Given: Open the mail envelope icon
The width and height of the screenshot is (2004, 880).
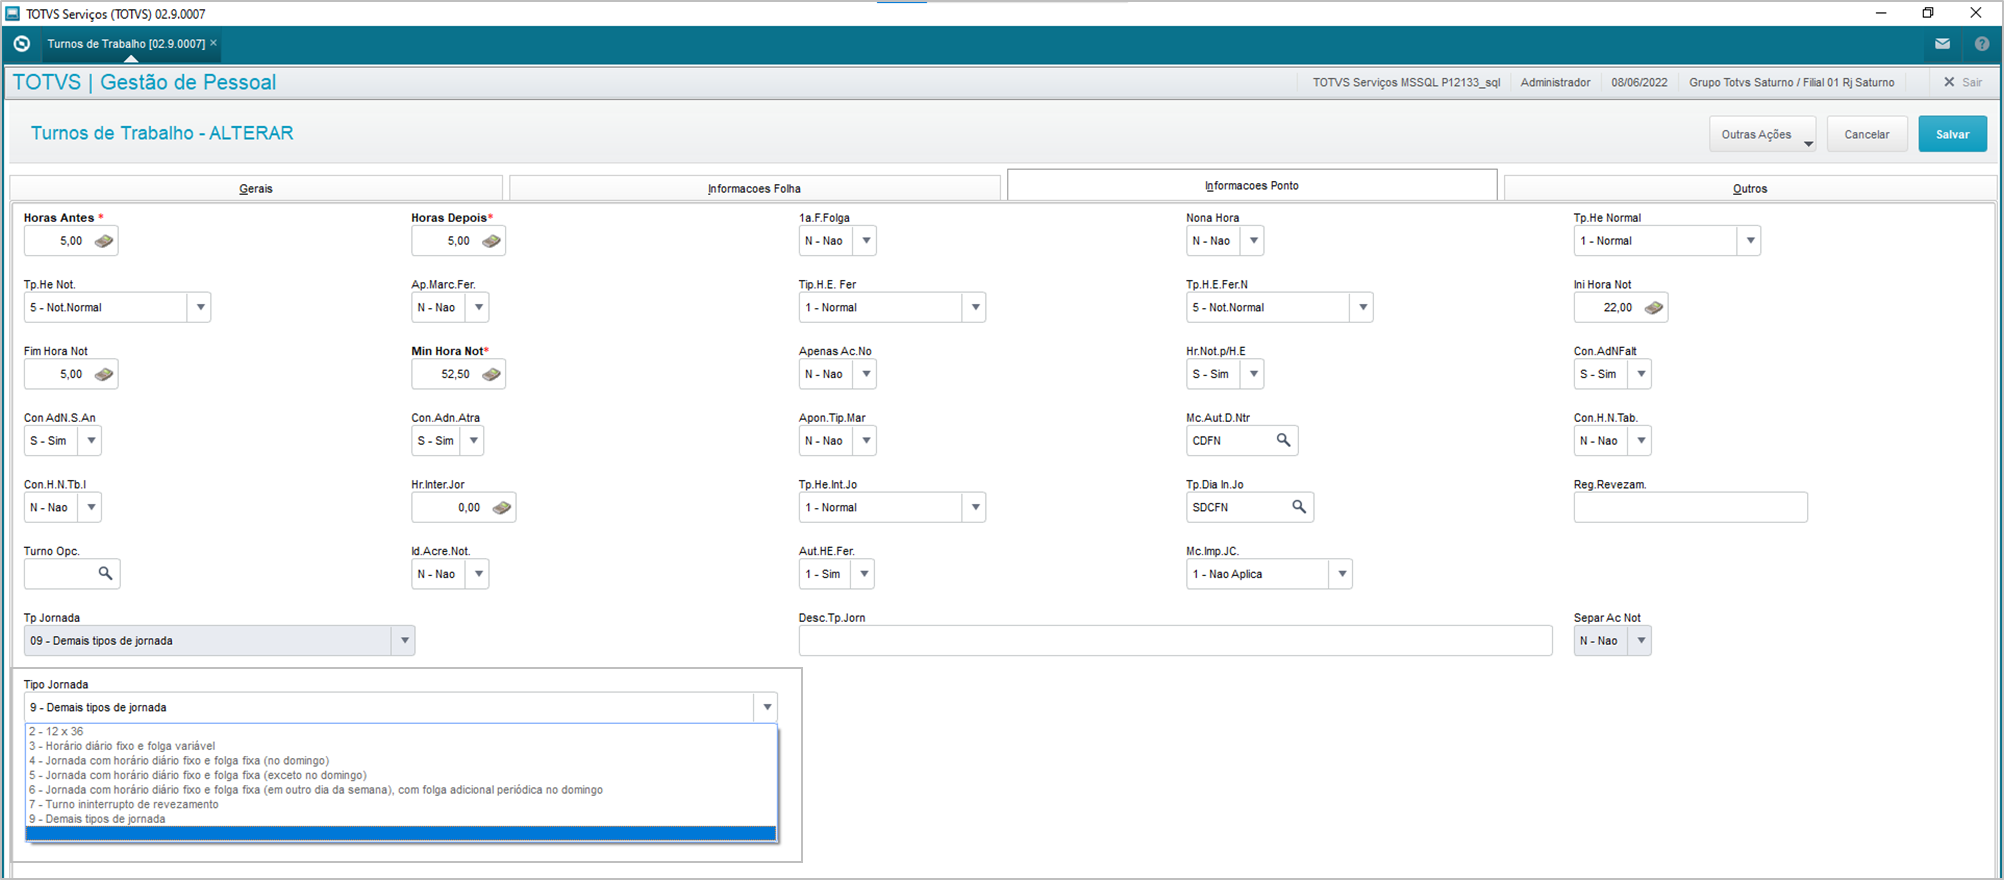Looking at the screenshot, I should point(1942,44).
